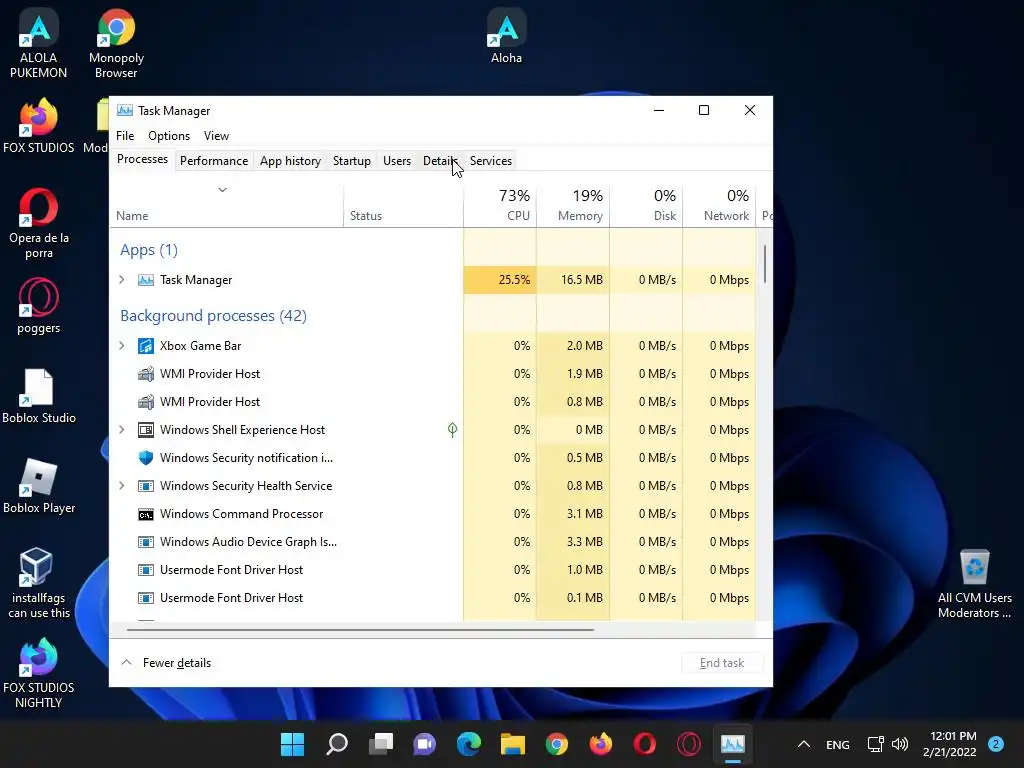The height and width of the screenshot is (768, 1024).
Task: Open the volume control in system tray
Action: (x=900, y=744)
